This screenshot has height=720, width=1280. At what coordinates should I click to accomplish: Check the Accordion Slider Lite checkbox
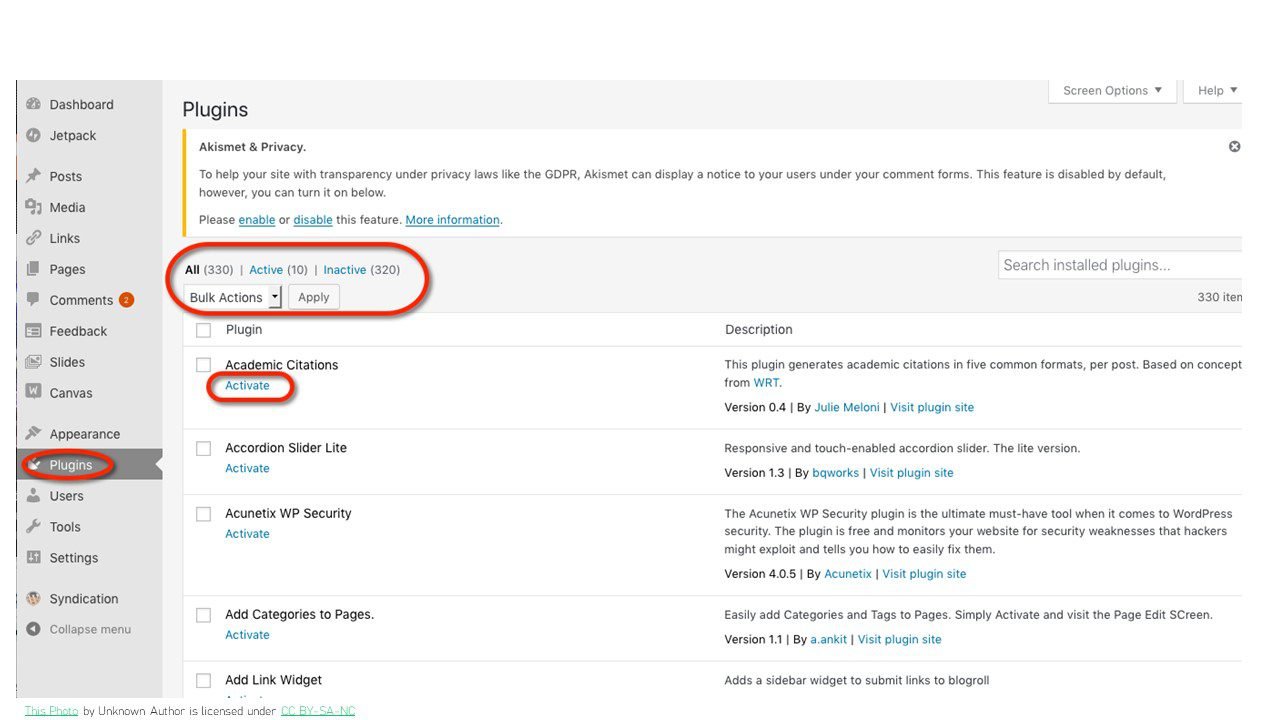(x=204, y=448)
